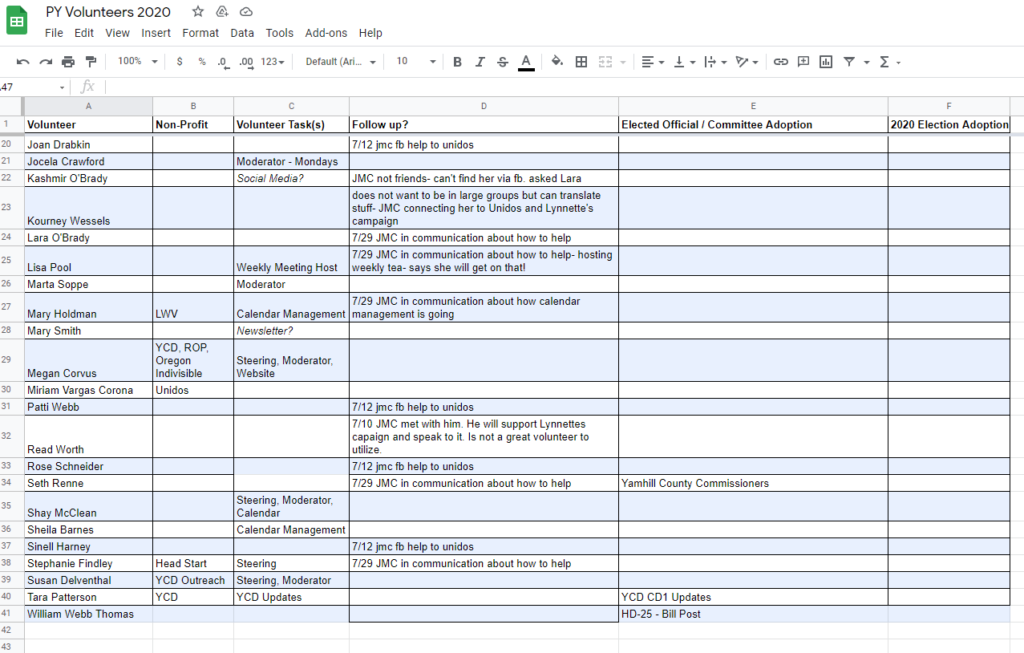Screen dimensions: 1024x653
Task: Activate the Paint format tool
Action: [91, 62]
